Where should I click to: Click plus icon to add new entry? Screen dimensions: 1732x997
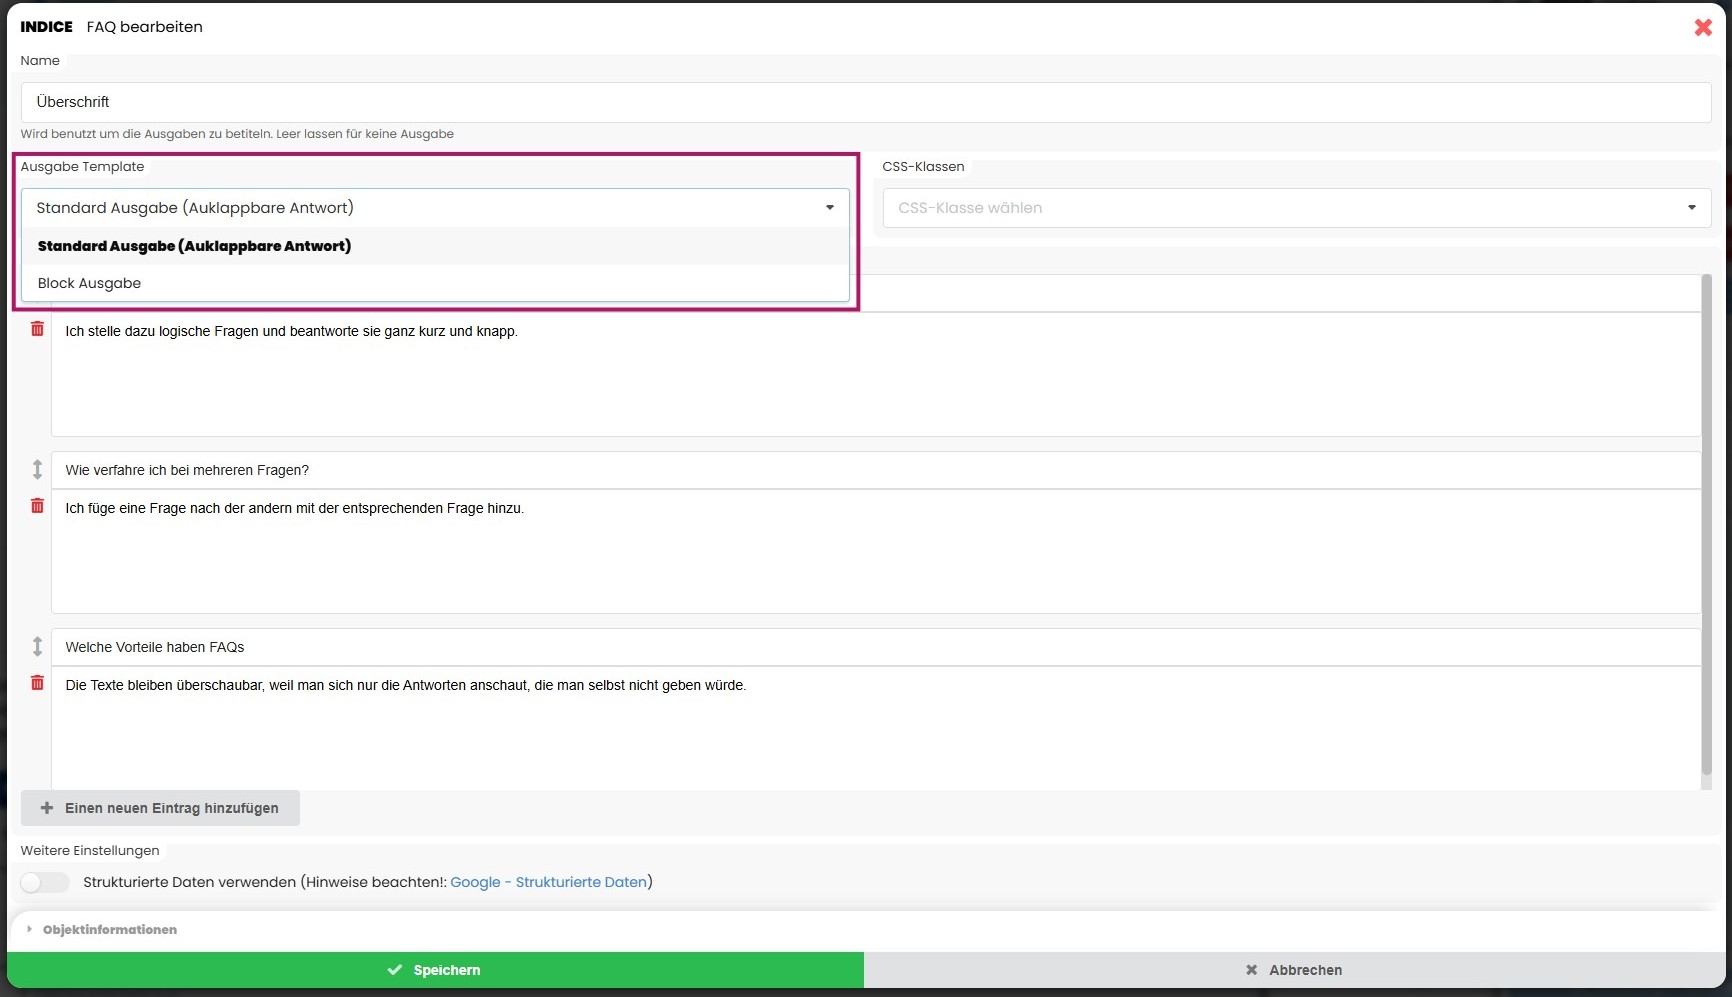[47, 808]
